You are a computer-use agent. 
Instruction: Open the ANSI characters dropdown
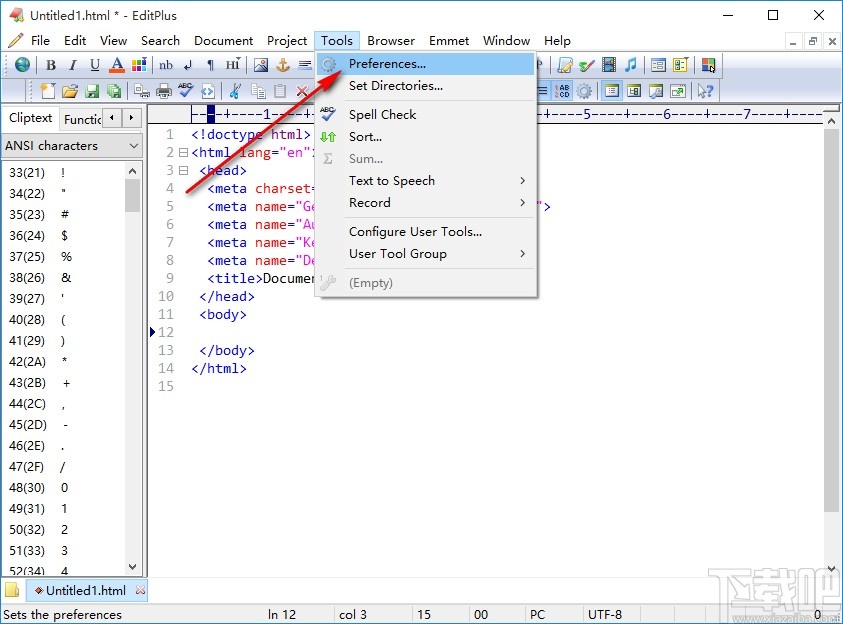pyautogui.click(x=72, y=146)
